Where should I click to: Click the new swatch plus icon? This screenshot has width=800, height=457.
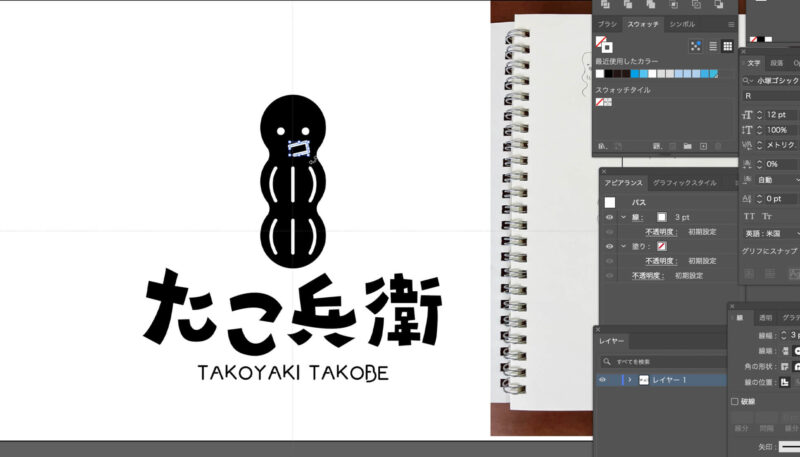click(704, 146)
